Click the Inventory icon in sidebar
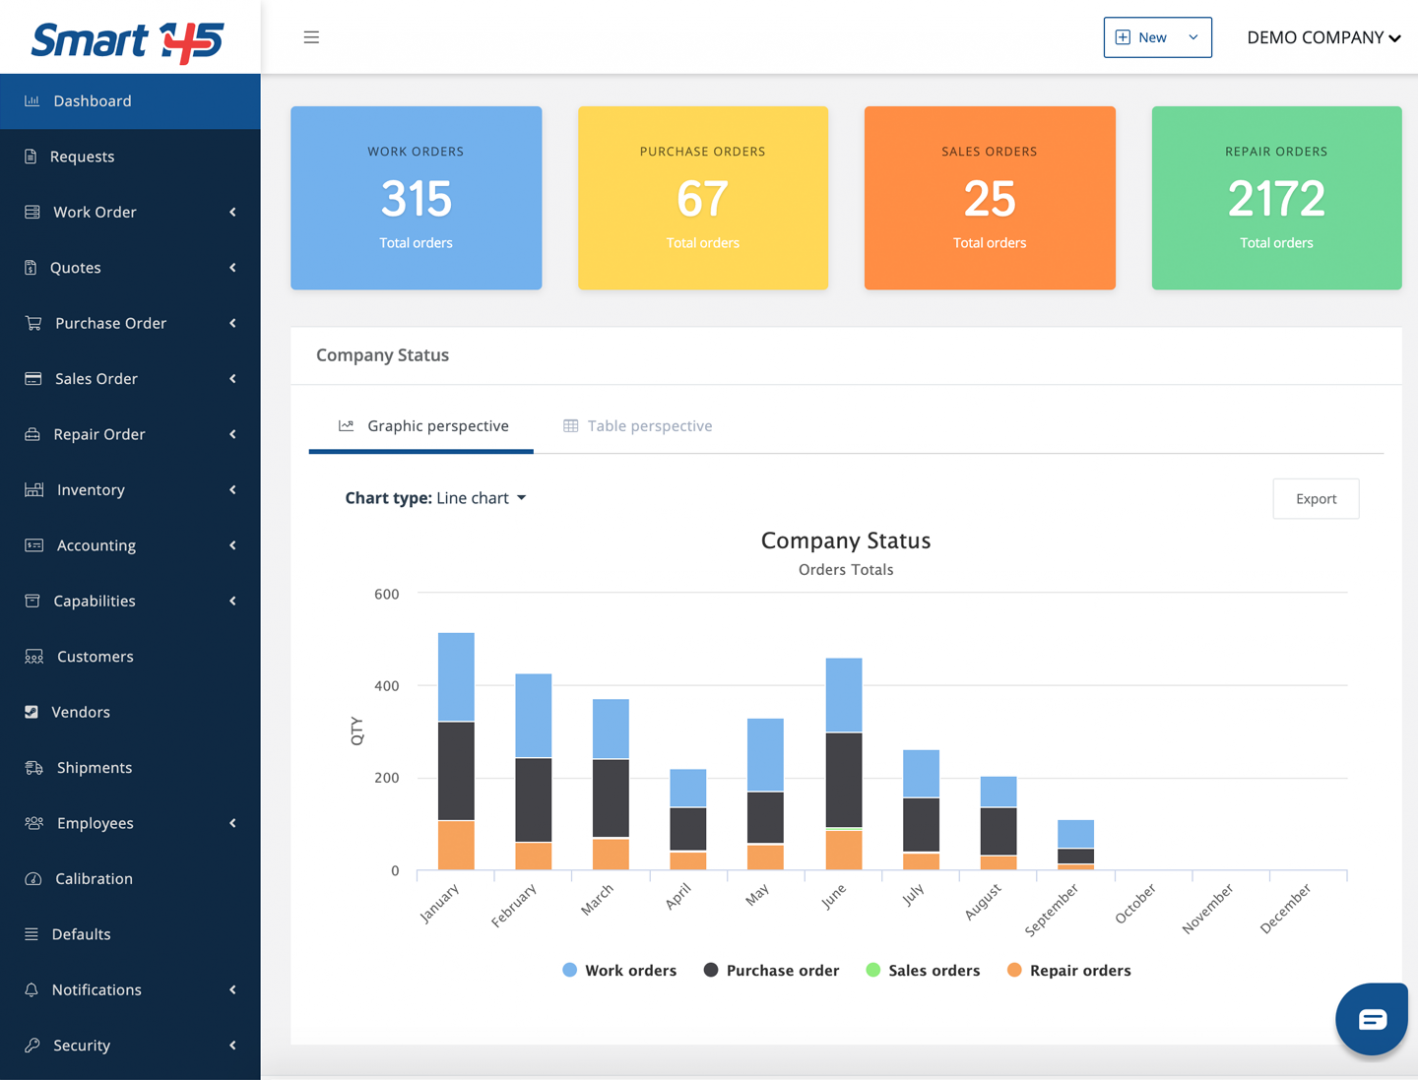 (x=30, y=489)
